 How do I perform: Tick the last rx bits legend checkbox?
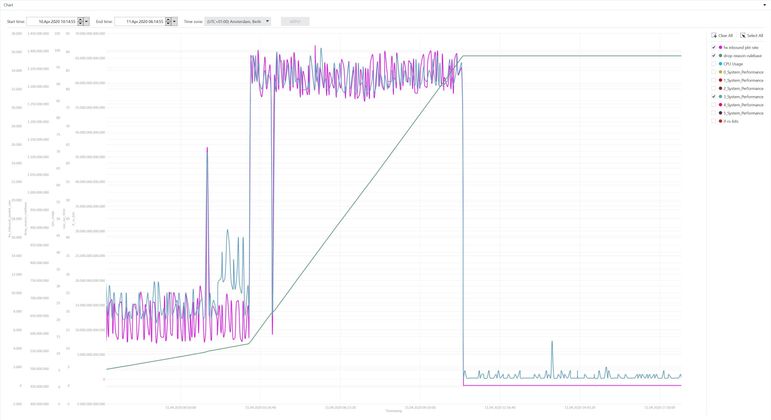click(x=713, y=121)
